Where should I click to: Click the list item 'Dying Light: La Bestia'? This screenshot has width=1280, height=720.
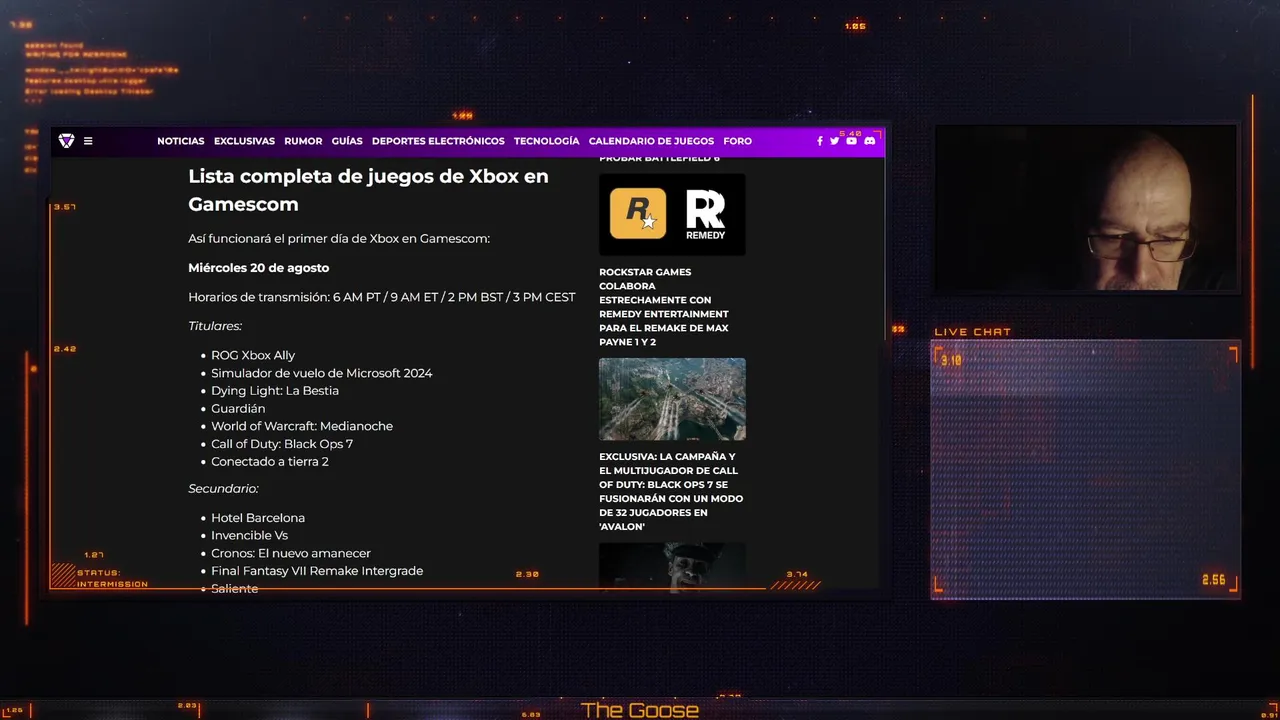click(x=275, y=391)
